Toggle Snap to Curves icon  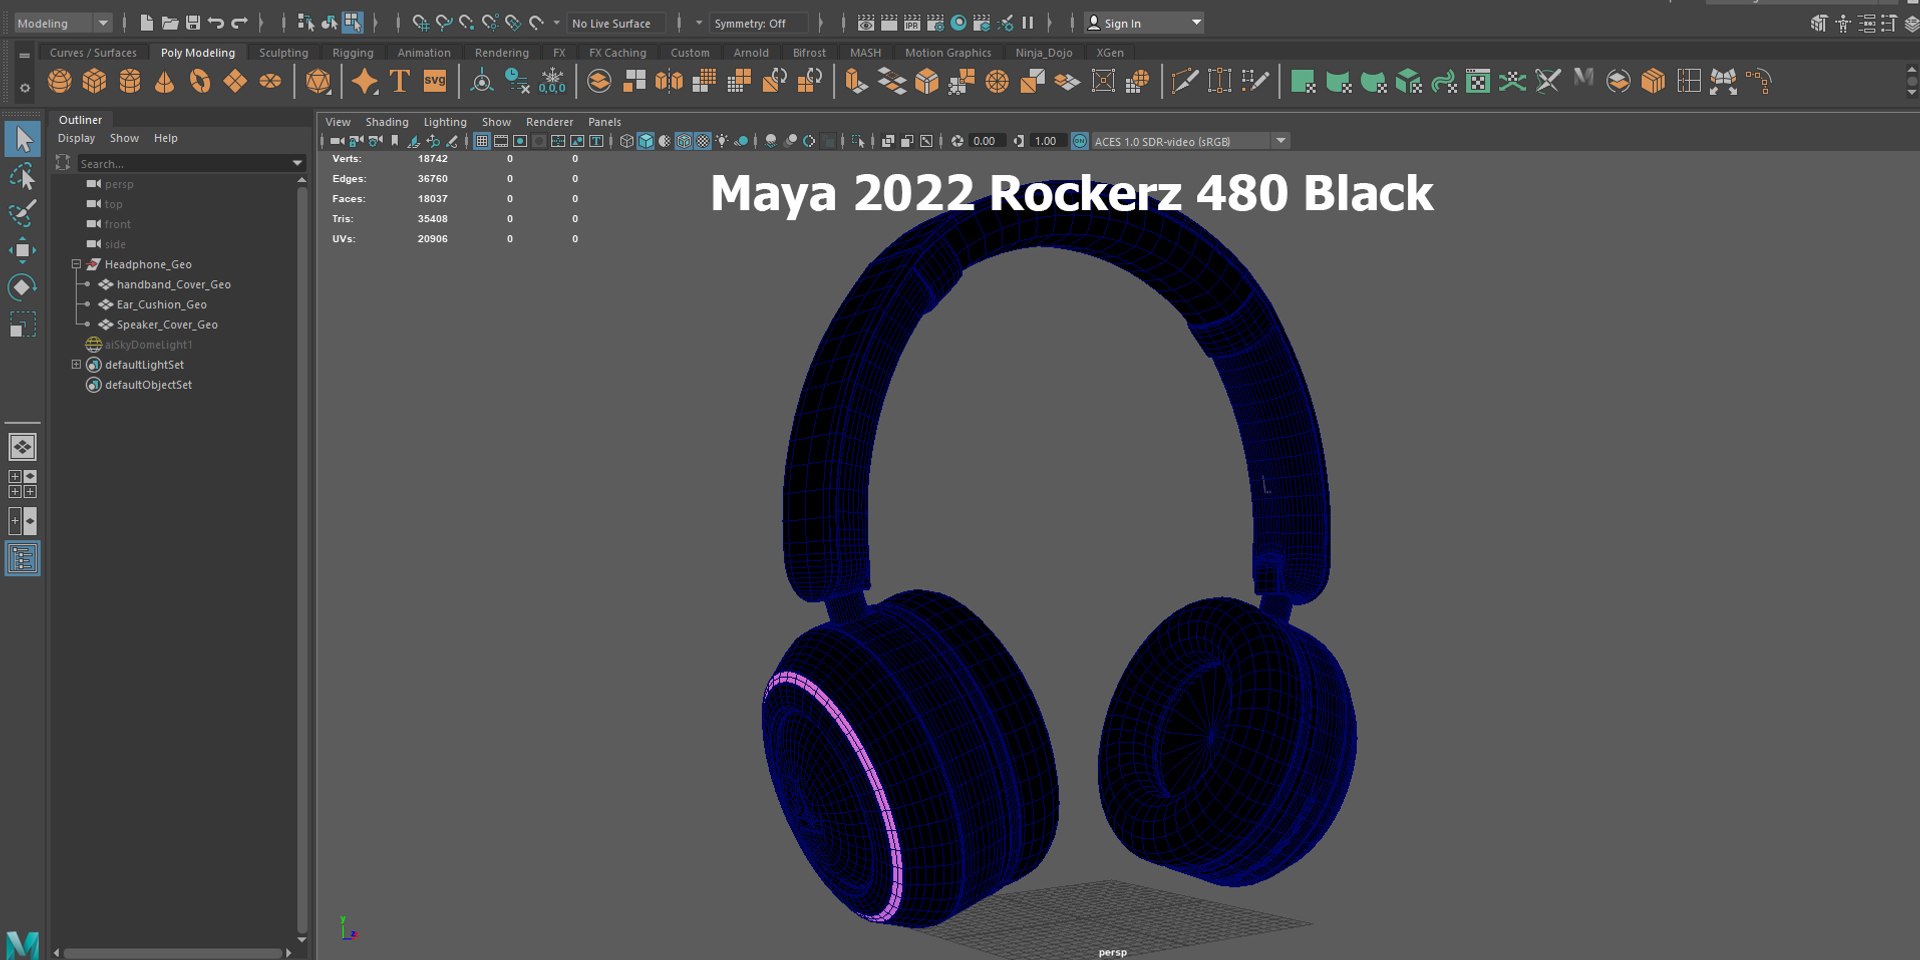444,22
